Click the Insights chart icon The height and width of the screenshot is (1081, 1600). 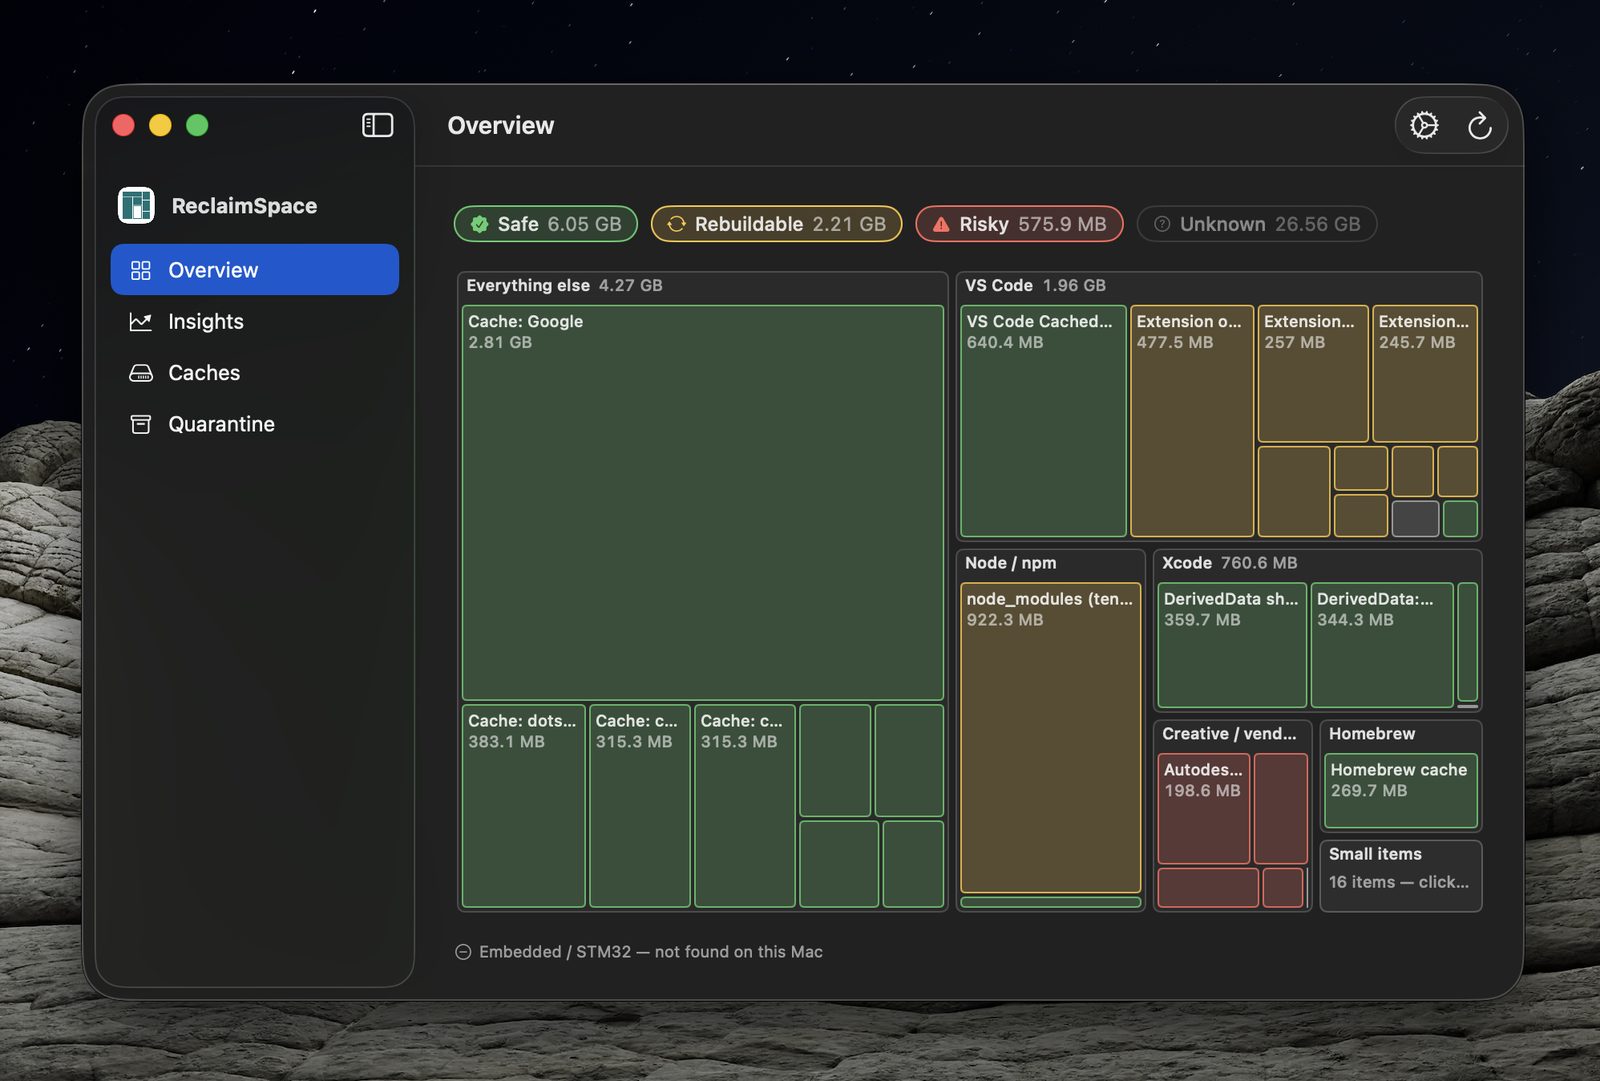(141, 322)
